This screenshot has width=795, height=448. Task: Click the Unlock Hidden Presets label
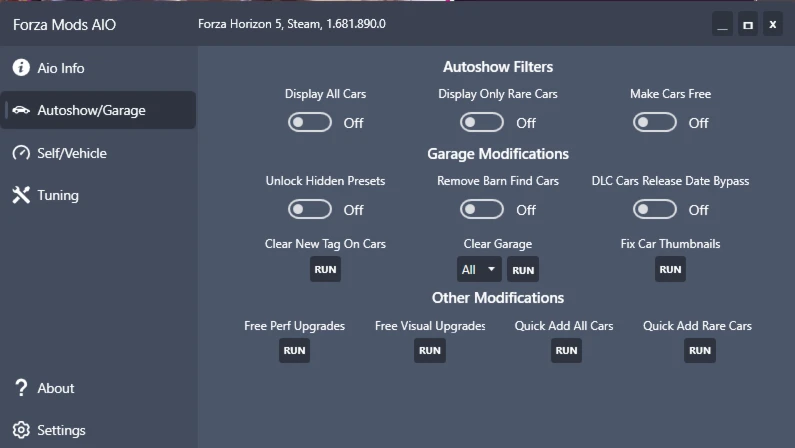point(326,181)
